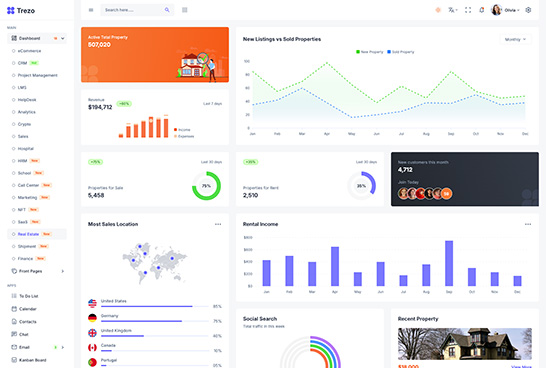546x368 pixels.
Task: Open the notifications bell icon
Action: point(482,10)
